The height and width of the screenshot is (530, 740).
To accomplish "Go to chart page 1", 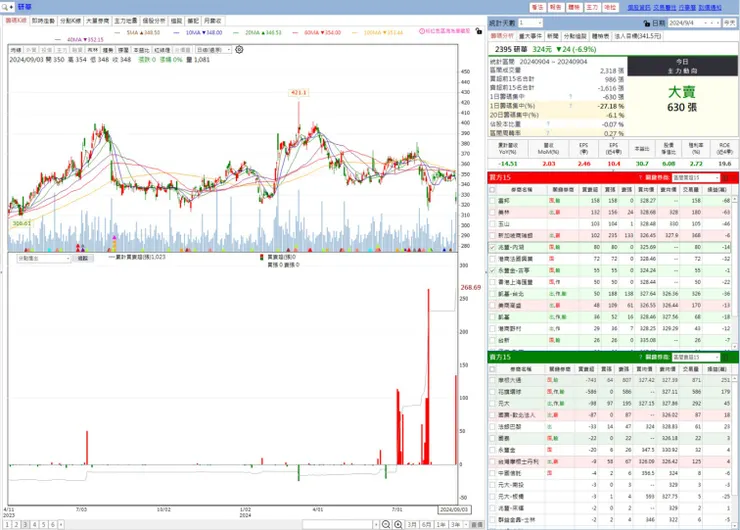I will (7, 524).
